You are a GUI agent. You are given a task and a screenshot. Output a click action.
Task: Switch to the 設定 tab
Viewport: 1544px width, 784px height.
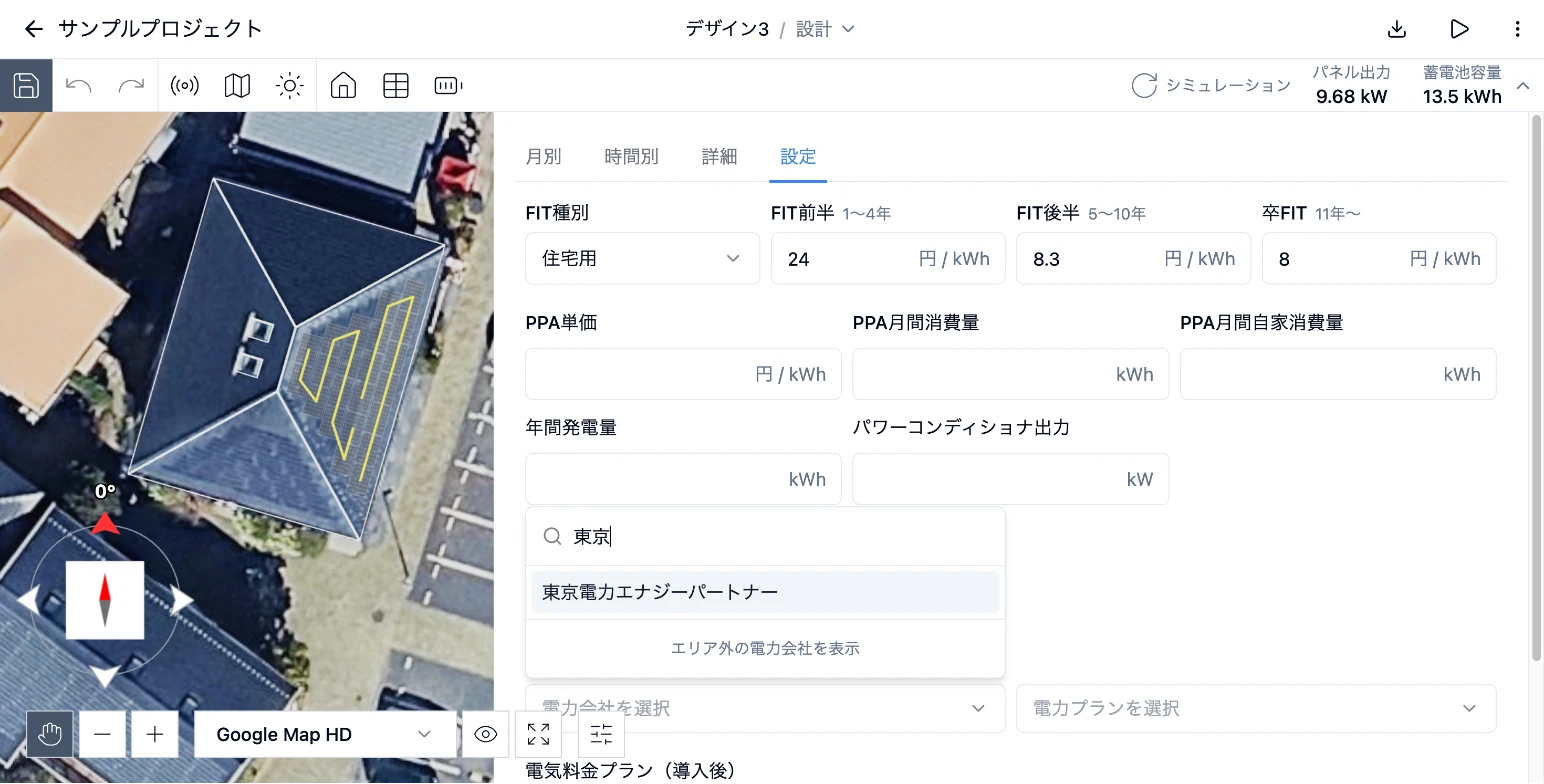pyautogui.click(x=798, y=156)
